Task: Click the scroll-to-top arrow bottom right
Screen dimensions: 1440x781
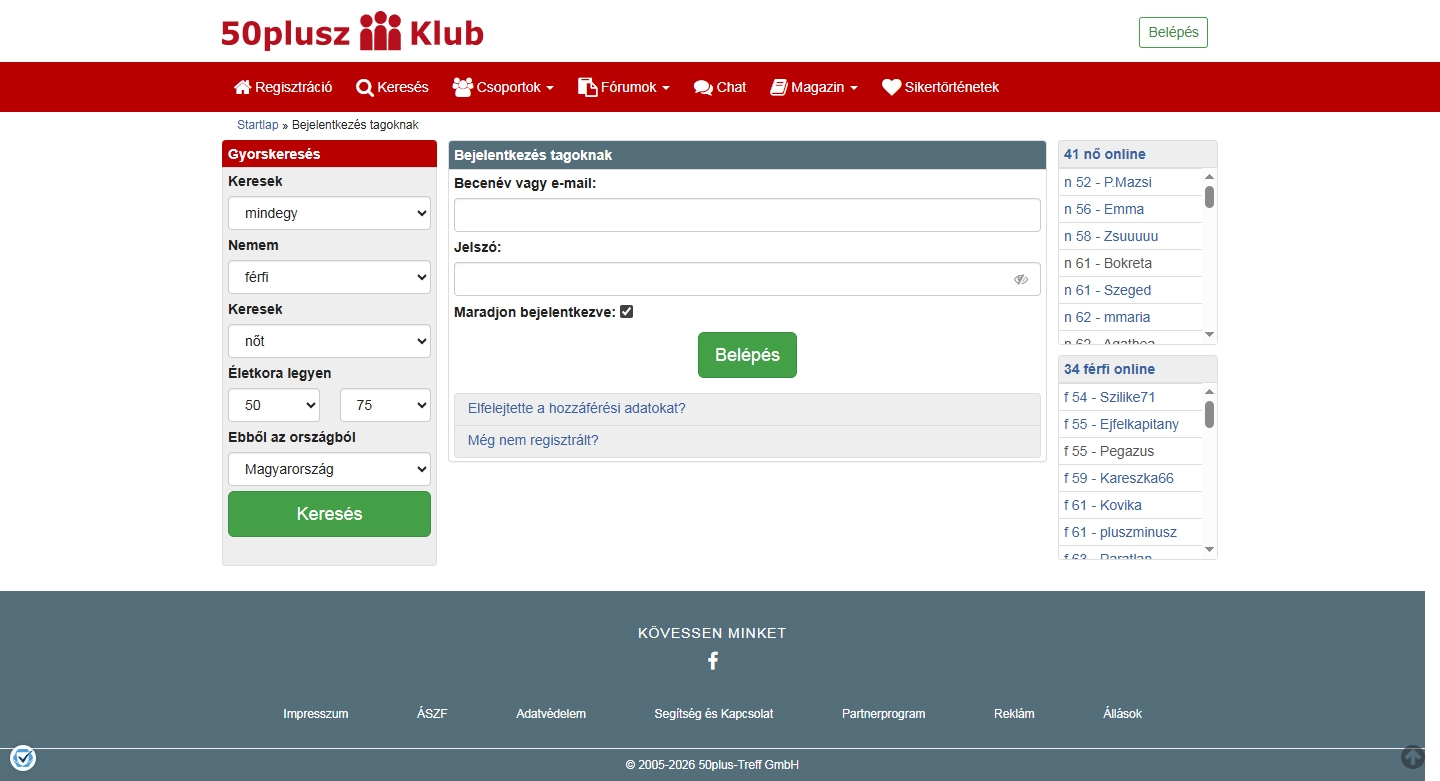Action: (x=1412, y=757)
